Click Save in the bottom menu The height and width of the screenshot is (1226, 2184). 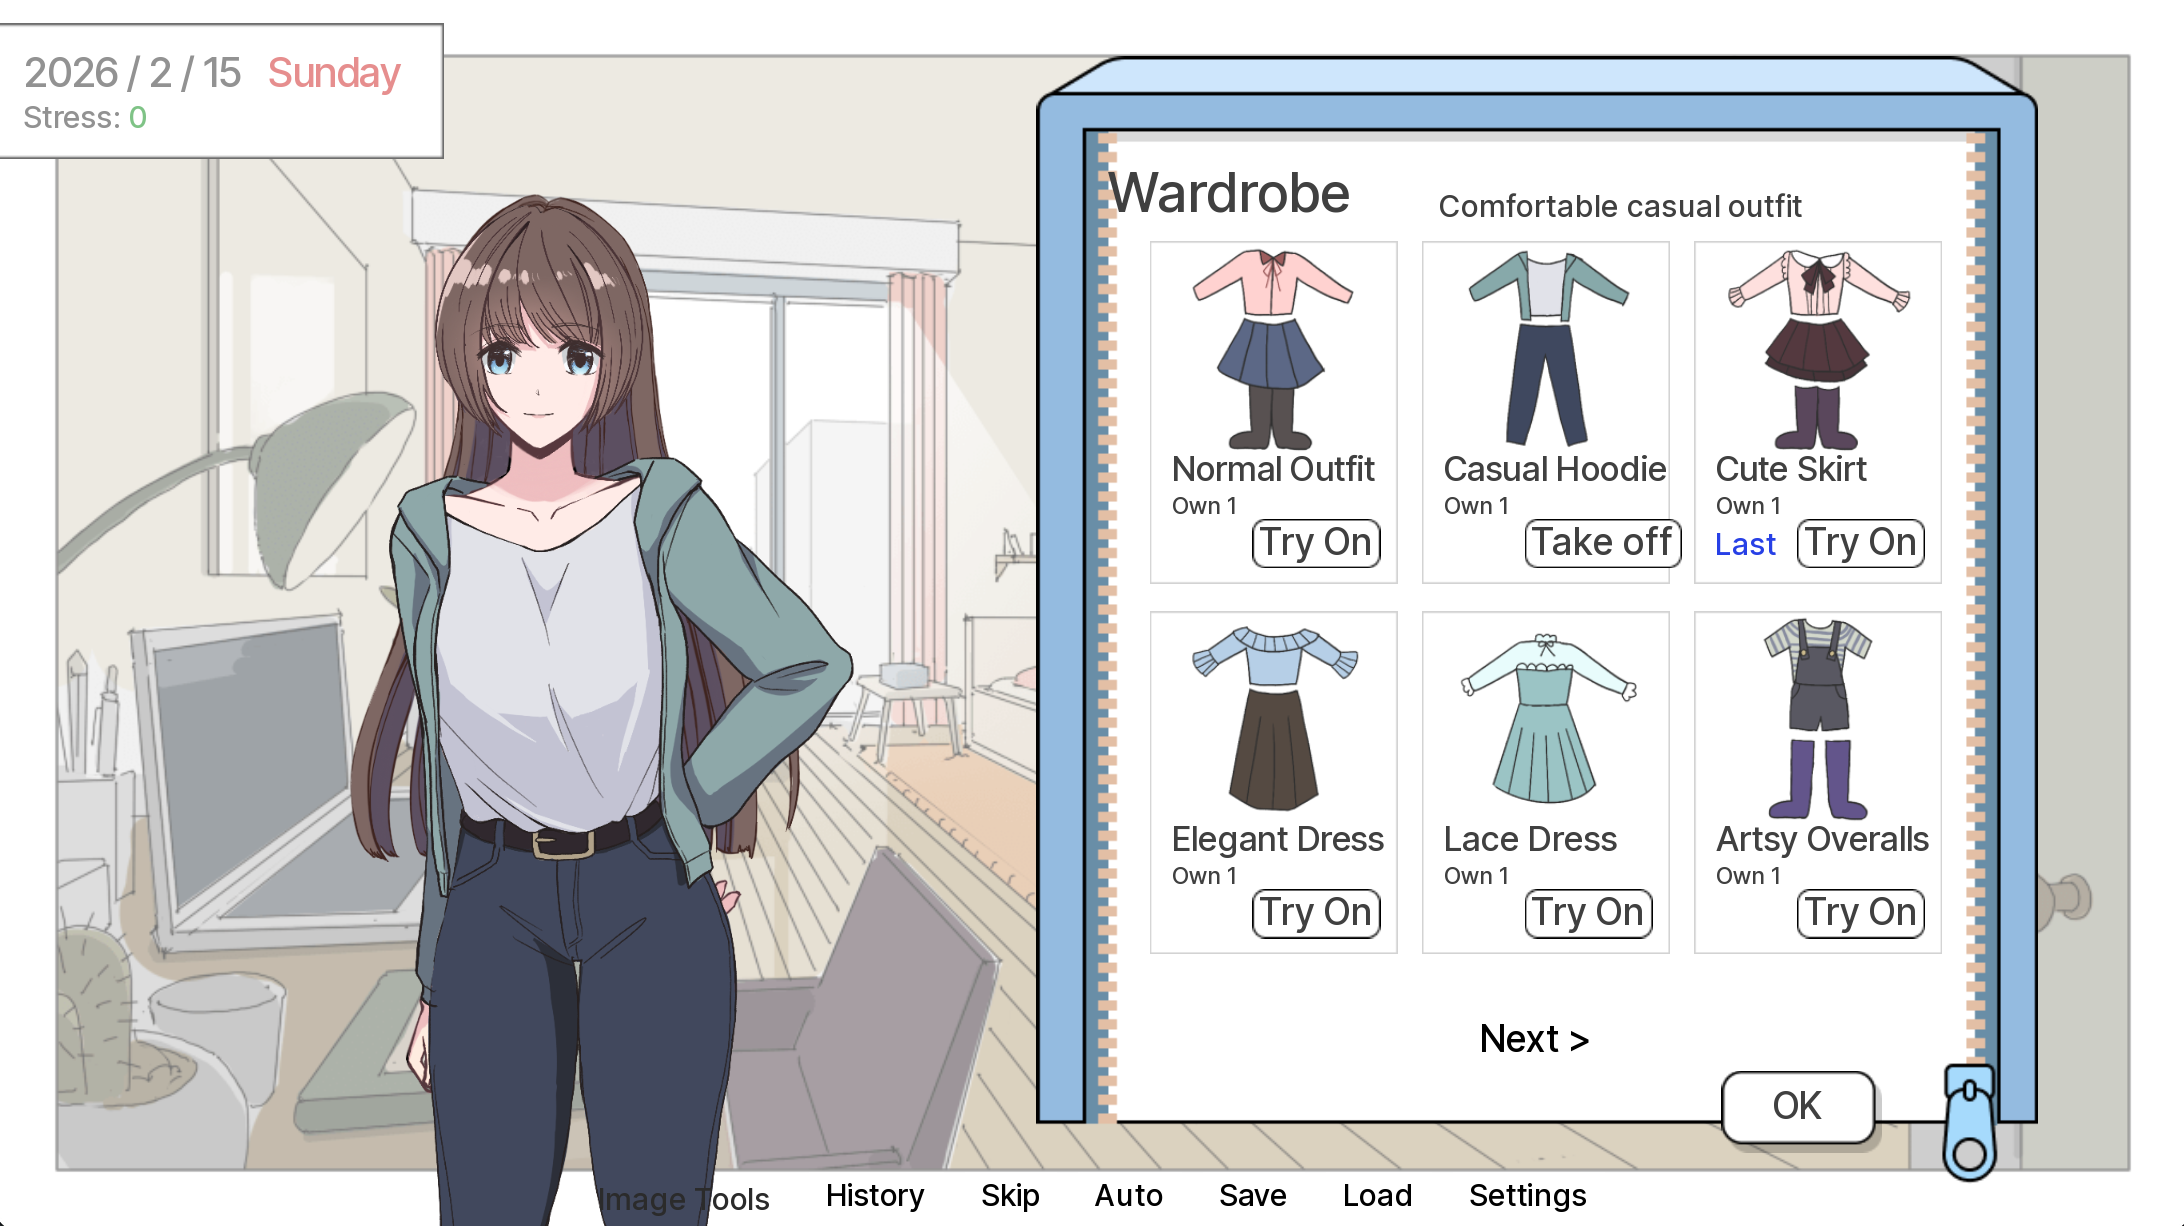[1252, 1195]
